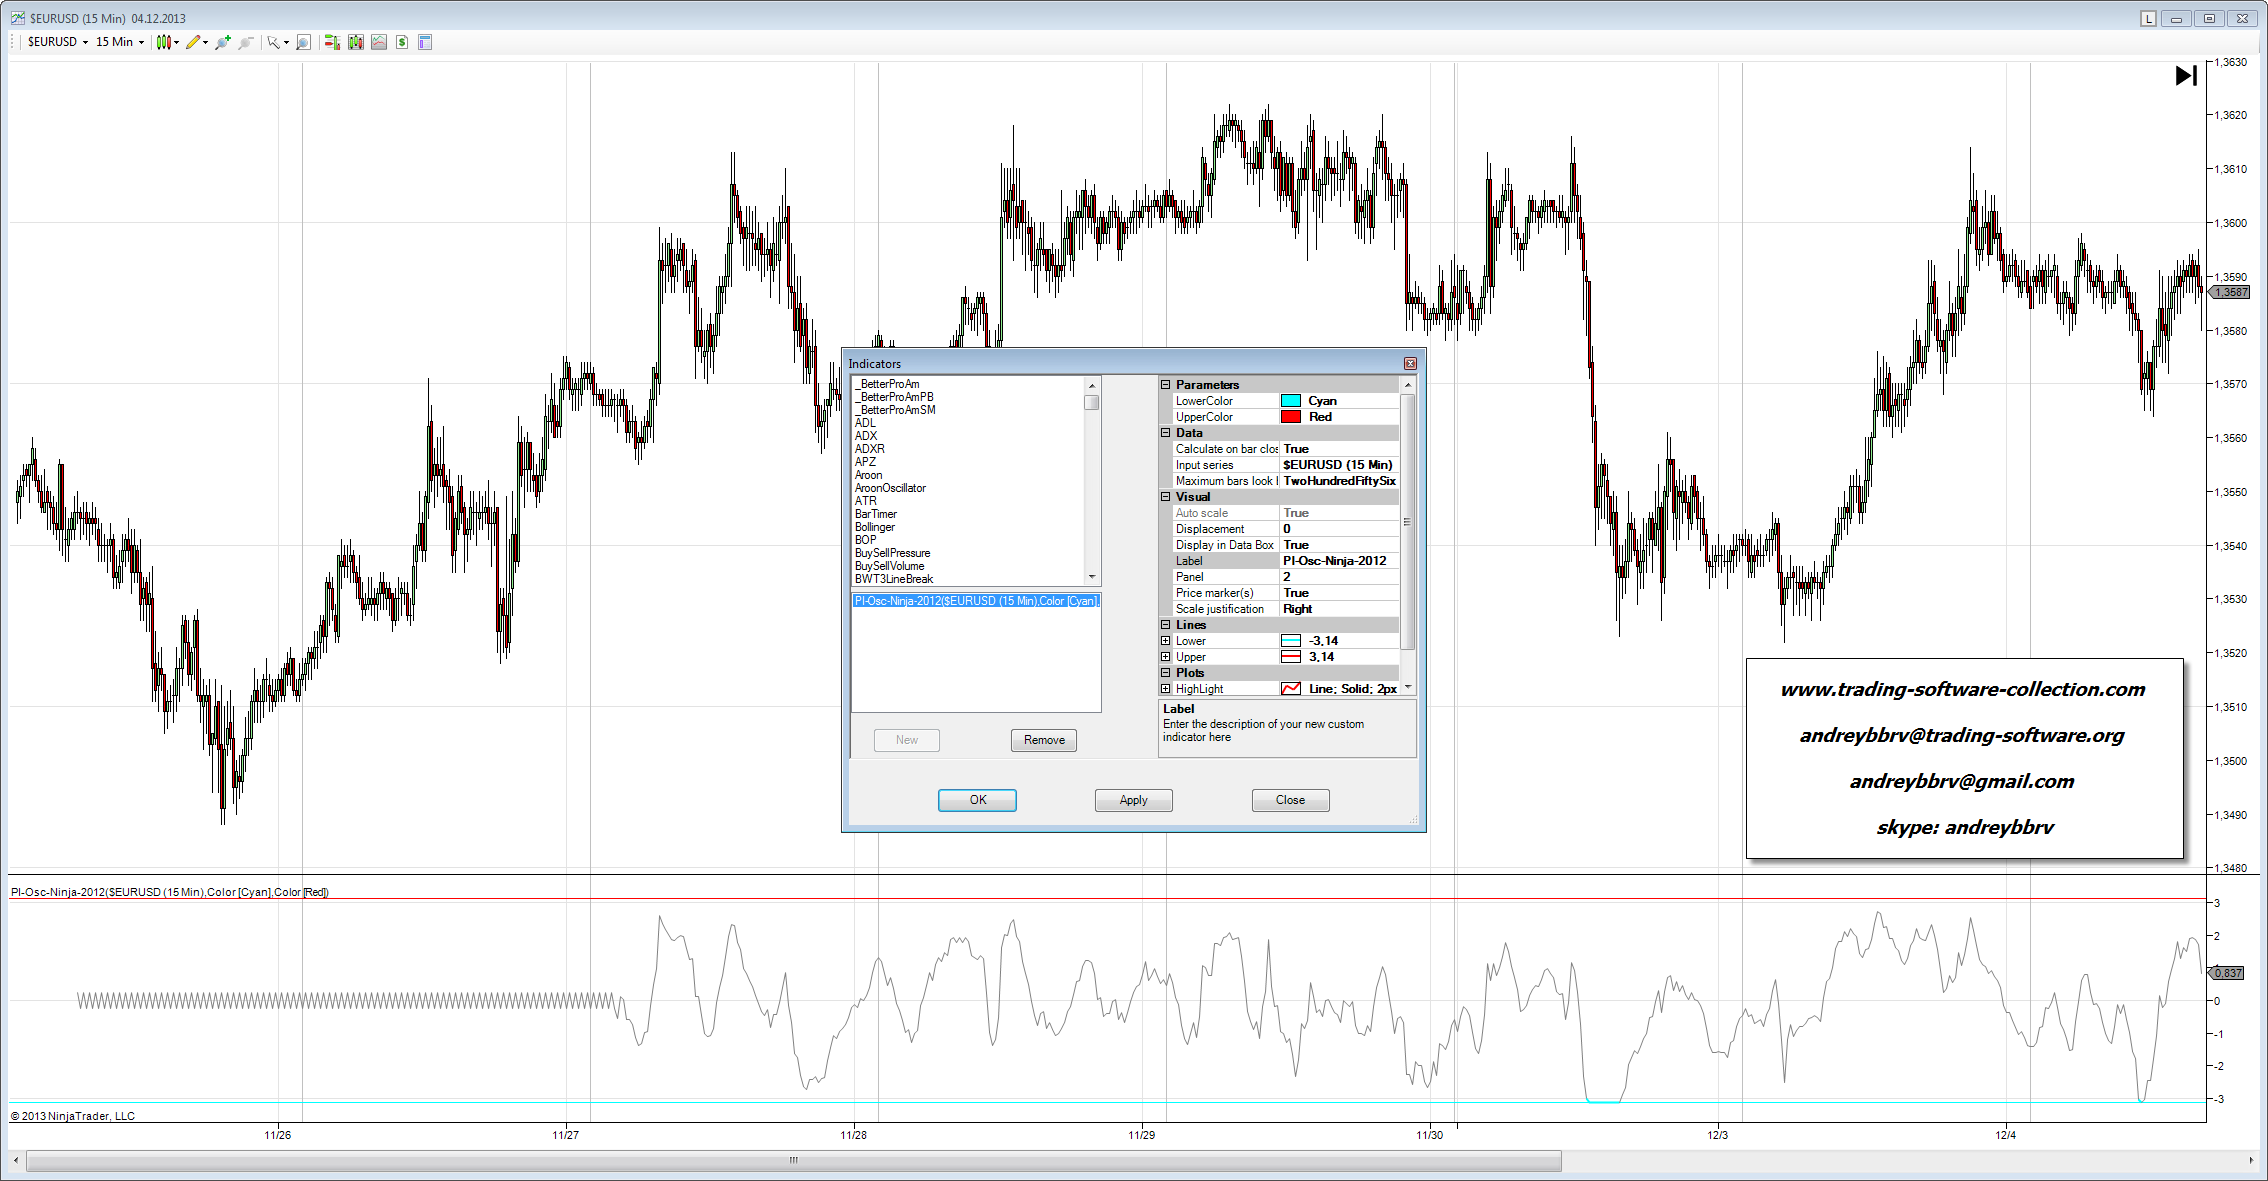Collapse the Parameters section

[1165, 385]
